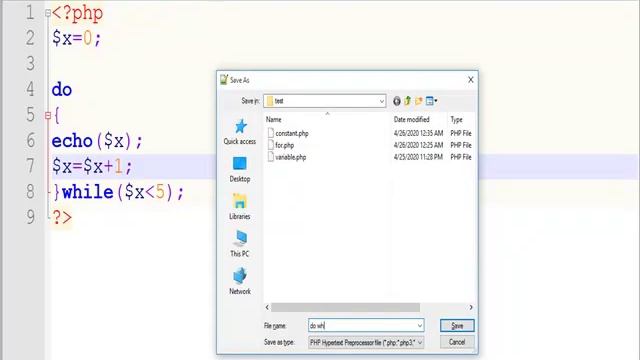Click the Create New Folder icon
Viewport: 640px width, 360px height.
click(x=418, y=101)
